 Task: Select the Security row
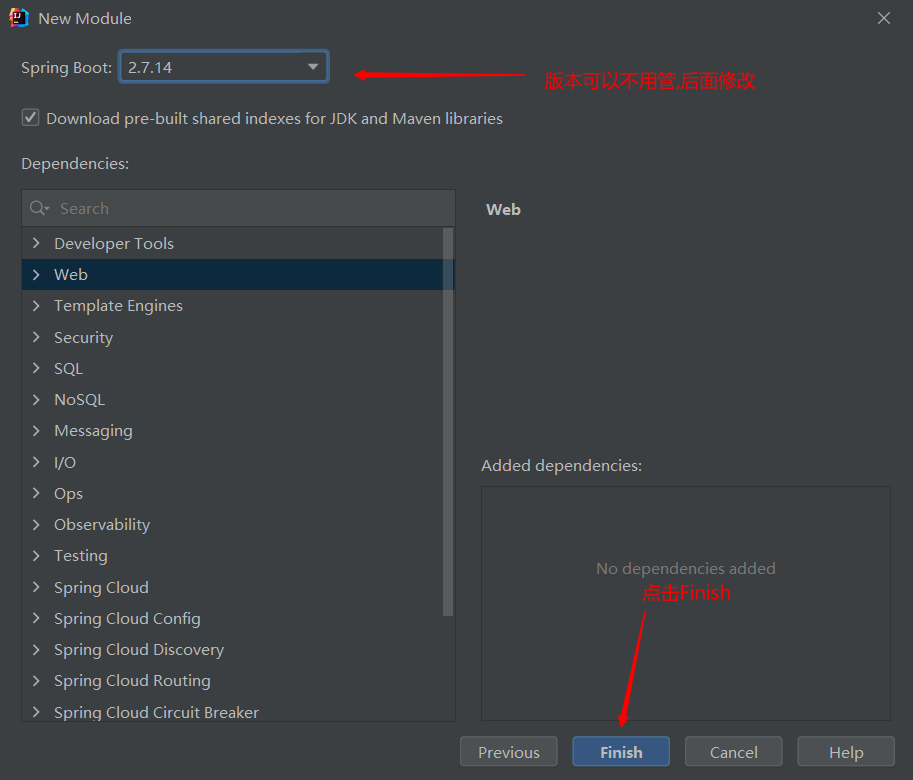click(232, 337)
